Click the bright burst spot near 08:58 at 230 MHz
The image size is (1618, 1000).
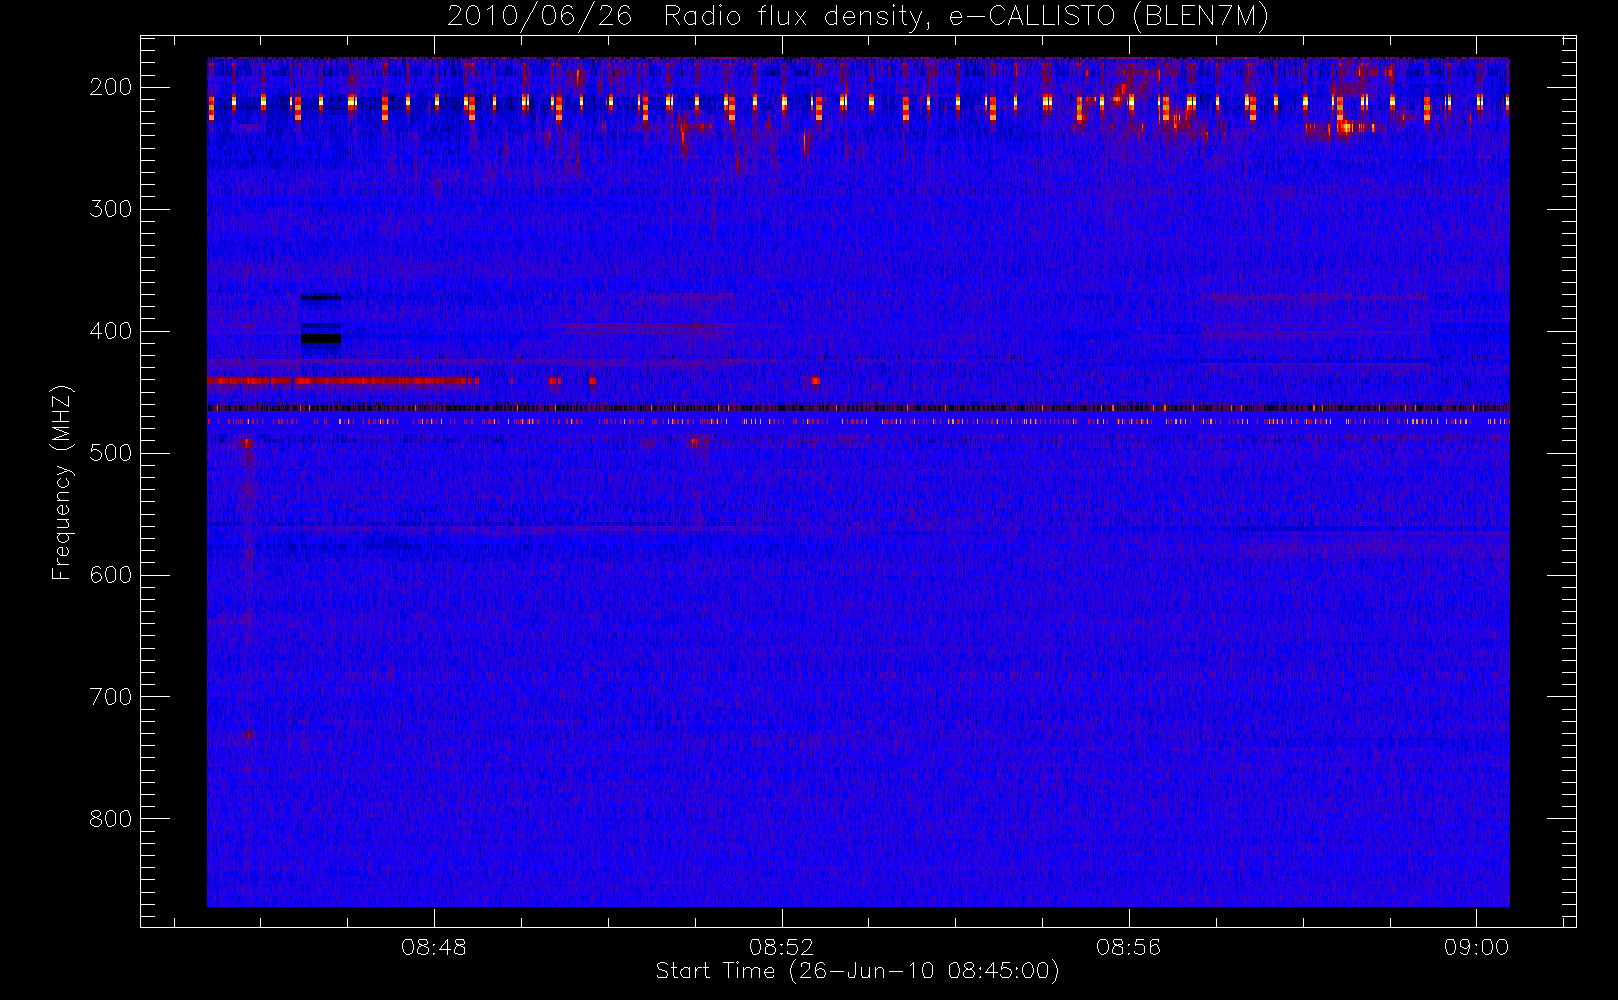coord(1345,127)
